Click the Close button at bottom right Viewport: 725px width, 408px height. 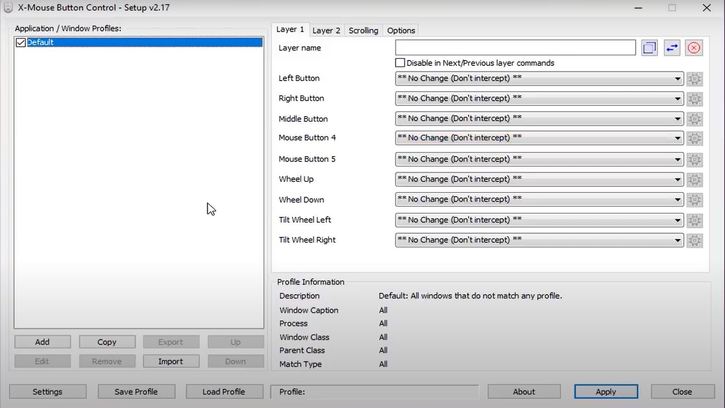(682, 392)
